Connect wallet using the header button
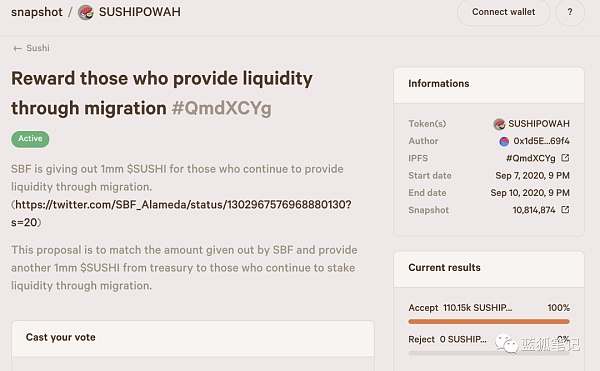Screen dimensions: 600x371 (504, 12)
